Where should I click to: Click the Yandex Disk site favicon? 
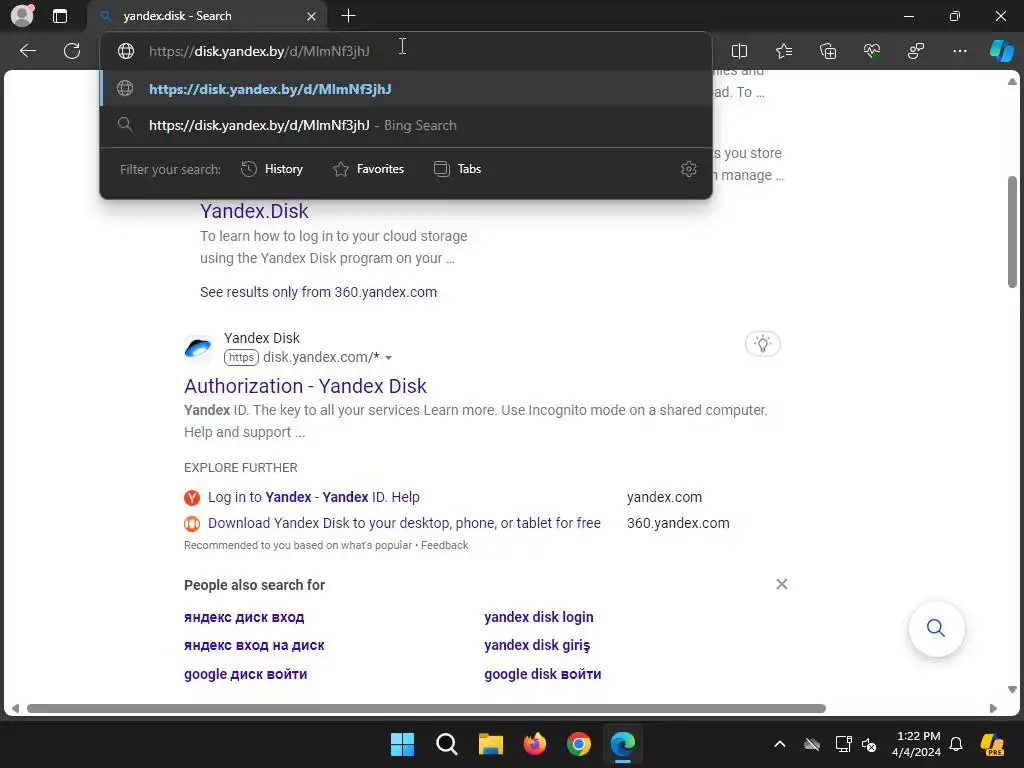198,348
